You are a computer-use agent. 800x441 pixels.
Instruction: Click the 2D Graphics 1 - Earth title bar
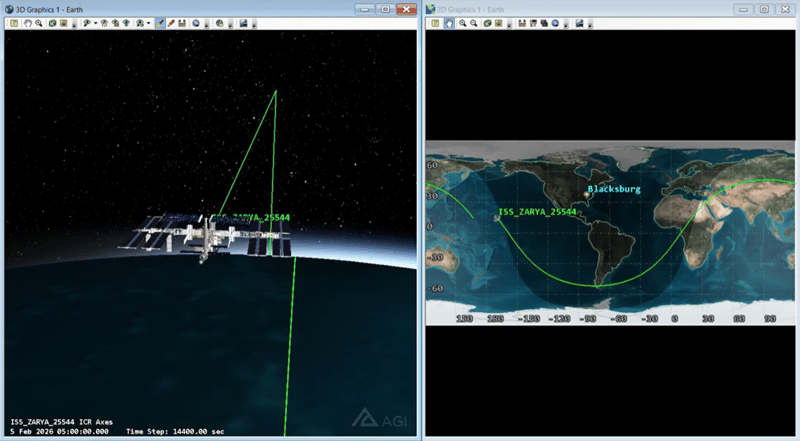[x=560, y=7]
